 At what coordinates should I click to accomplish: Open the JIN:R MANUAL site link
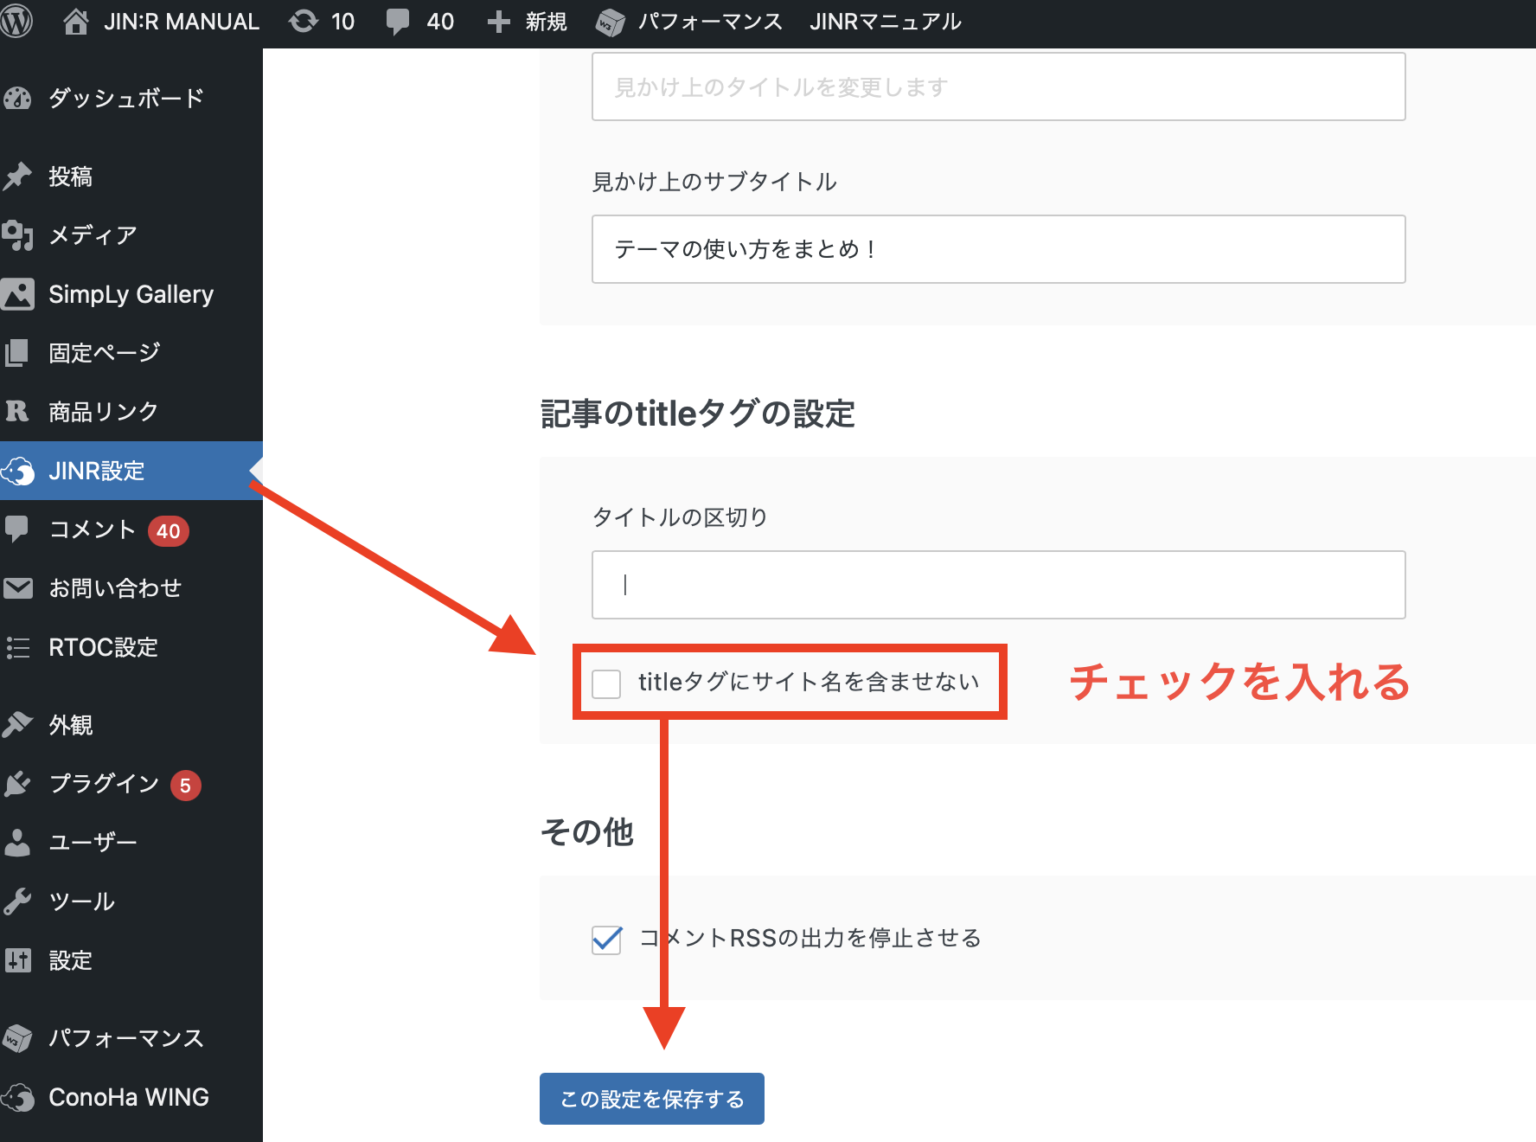[180, 21]
